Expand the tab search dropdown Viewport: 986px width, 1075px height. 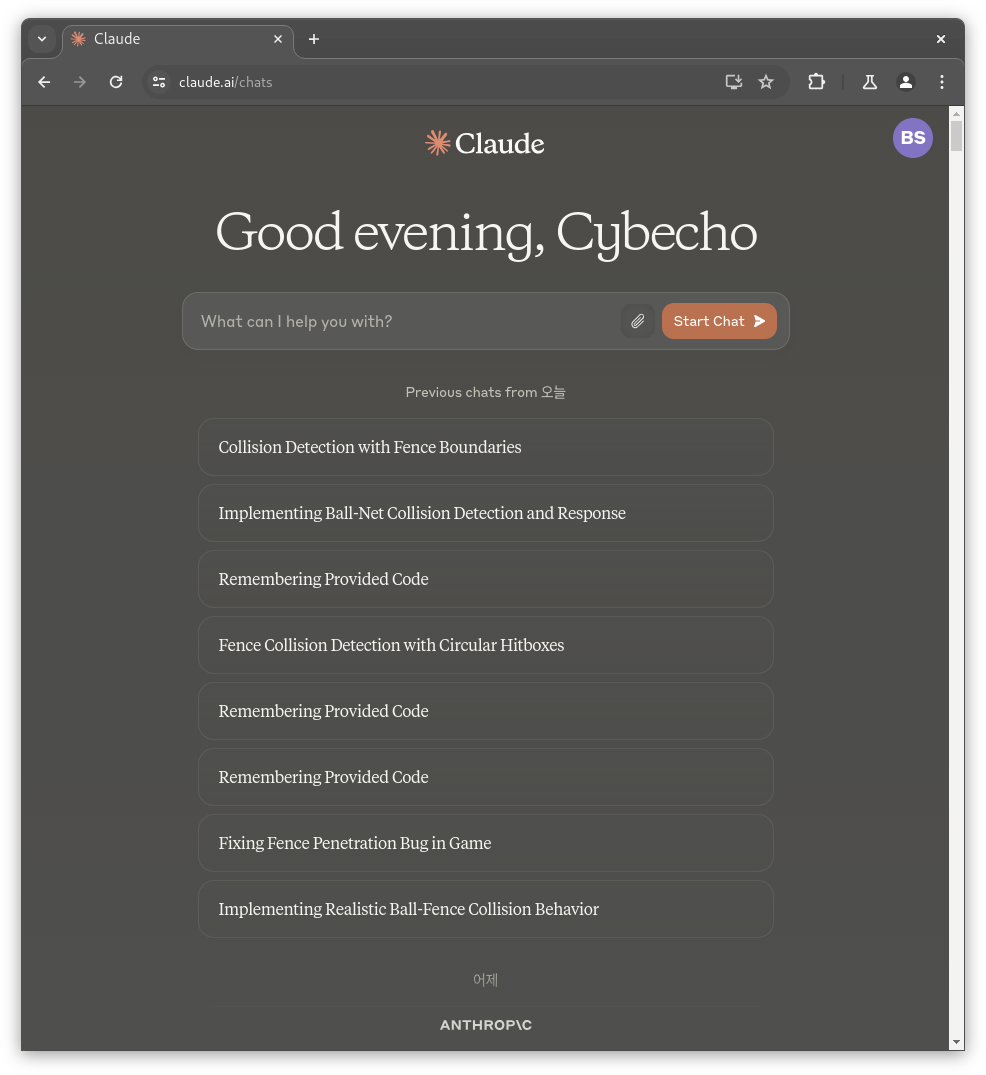point(42,39)
